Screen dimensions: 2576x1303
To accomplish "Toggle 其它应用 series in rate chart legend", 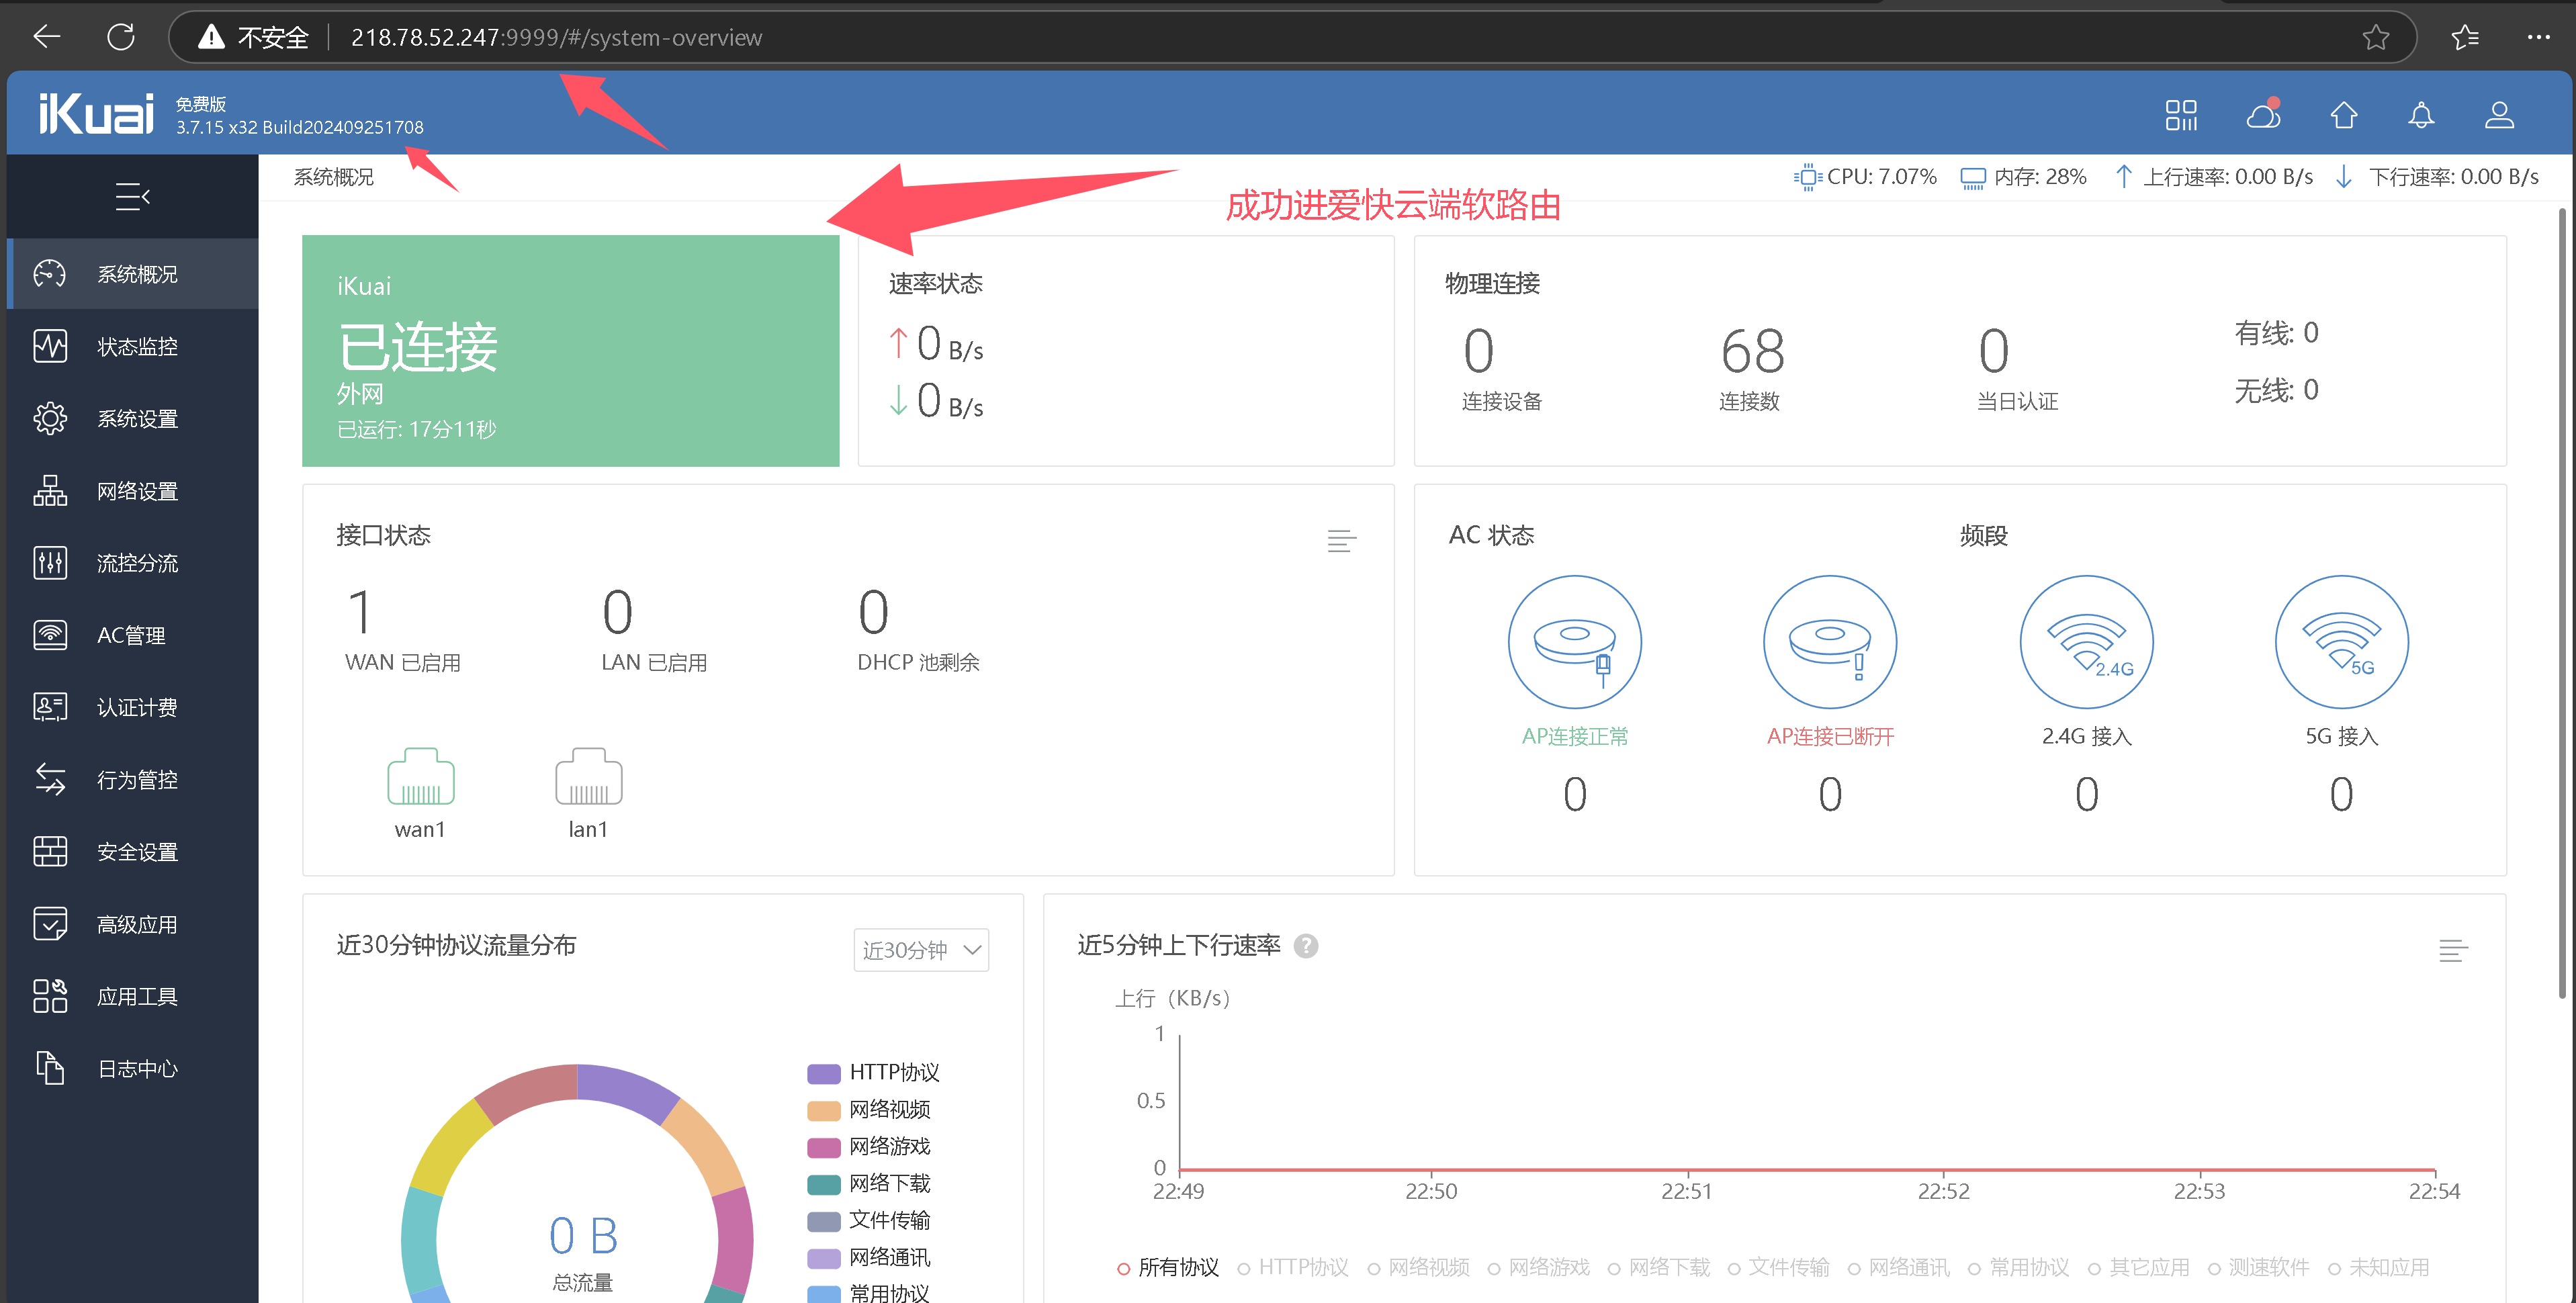I will (x=2138, y=1267).
